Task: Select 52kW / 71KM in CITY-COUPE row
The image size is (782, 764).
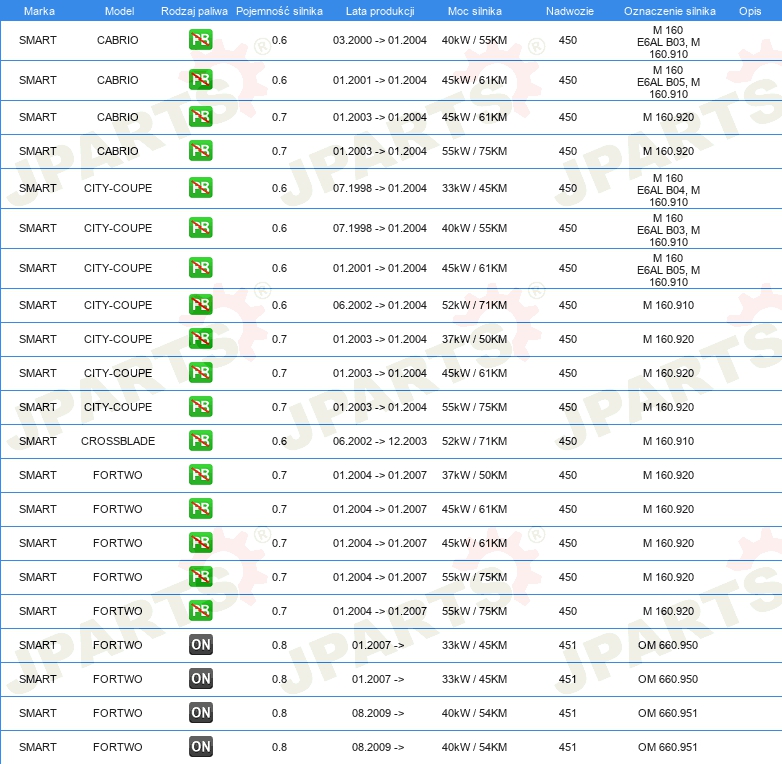Action: pyautogui.click(x=474, y=305)
